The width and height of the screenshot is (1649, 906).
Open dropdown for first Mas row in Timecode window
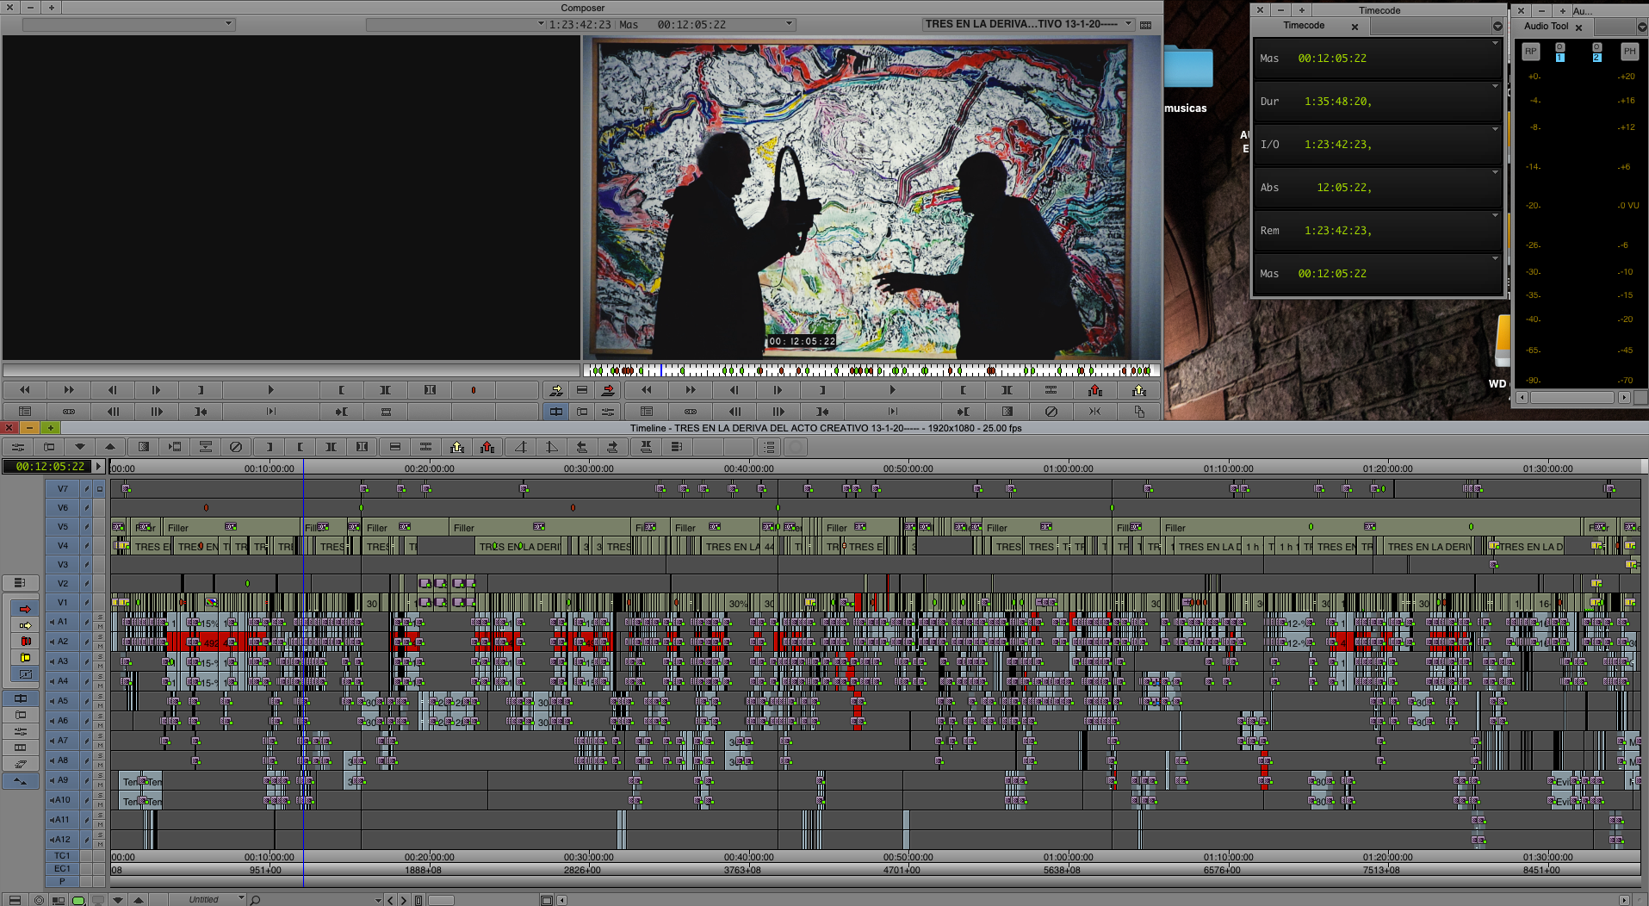point(1495,44)
